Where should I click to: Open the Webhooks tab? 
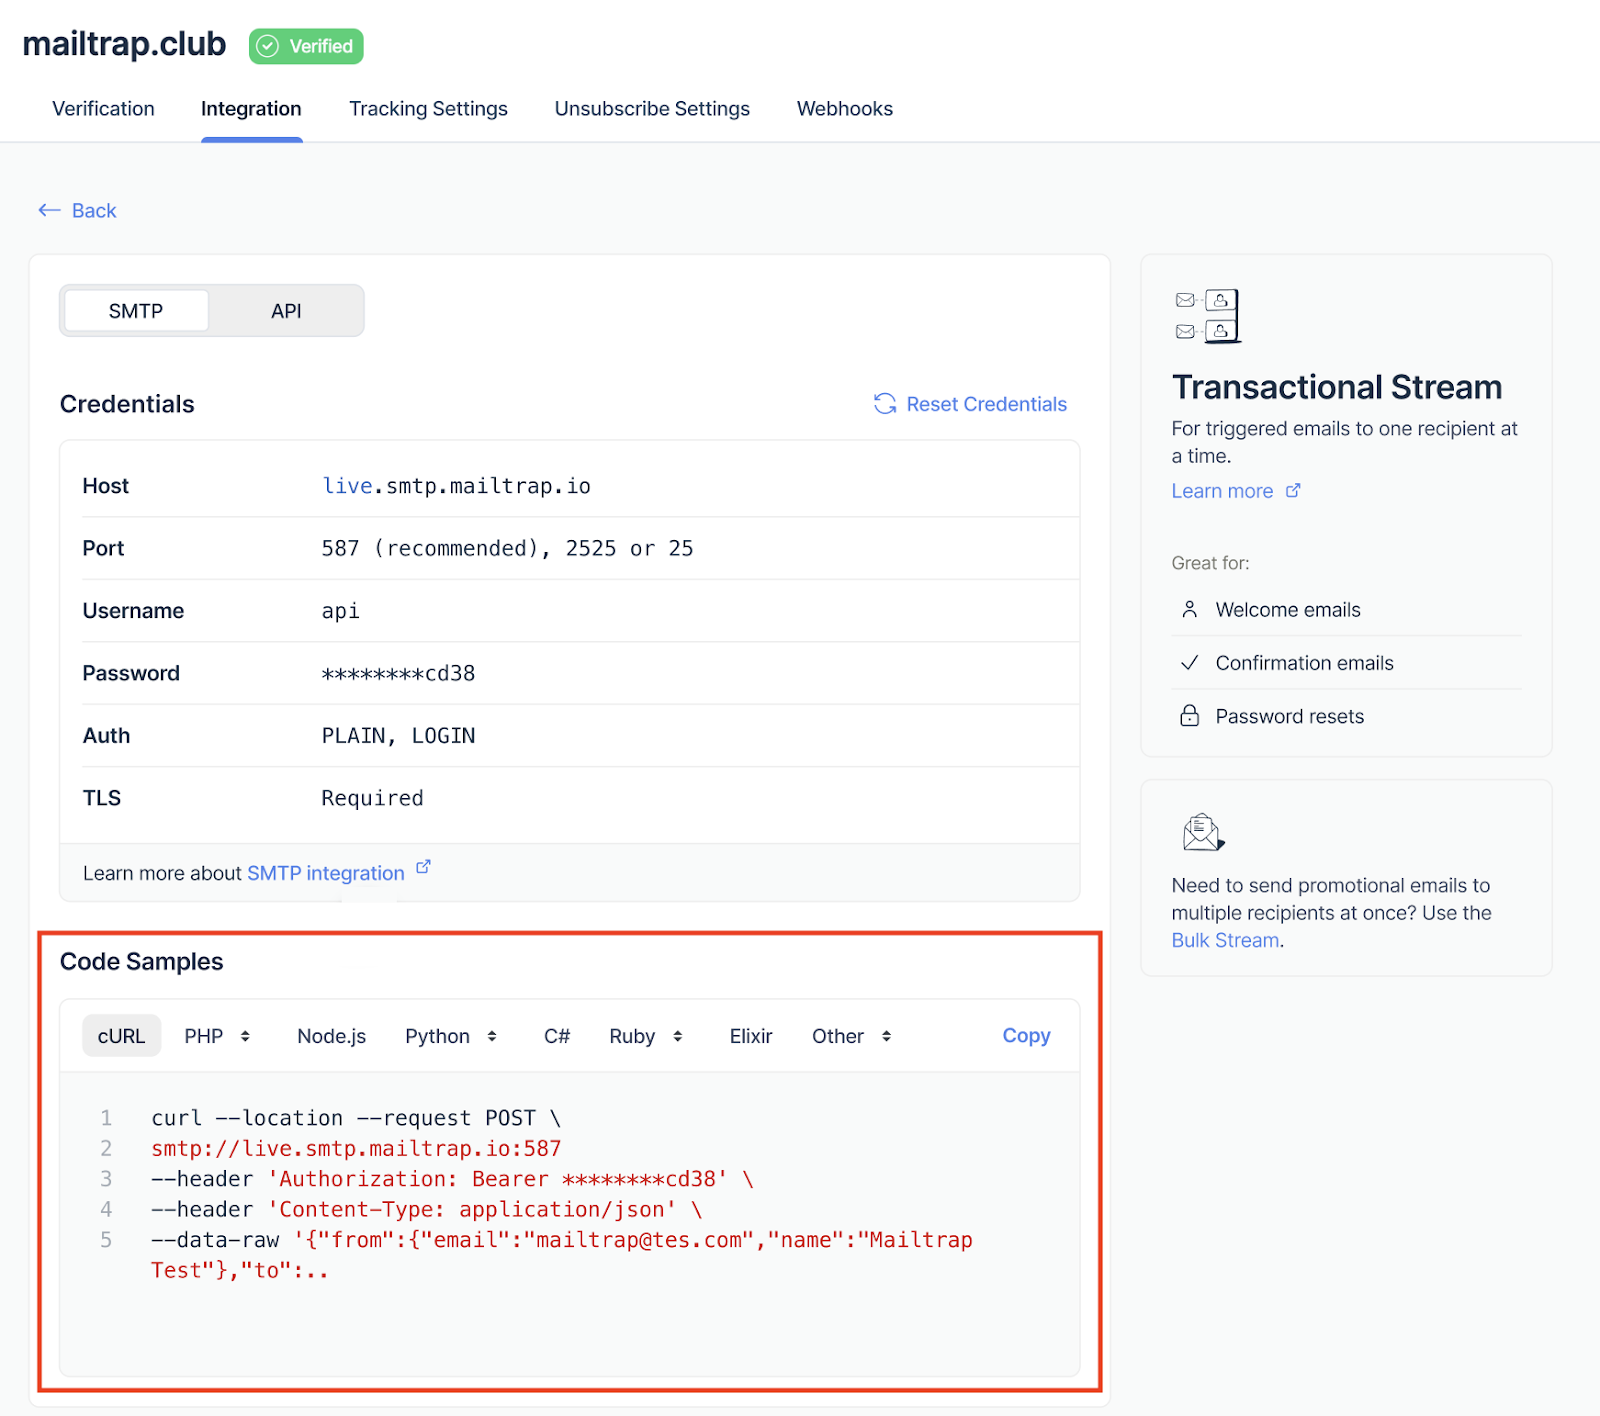pyautogui.click(x=844, y=109)
